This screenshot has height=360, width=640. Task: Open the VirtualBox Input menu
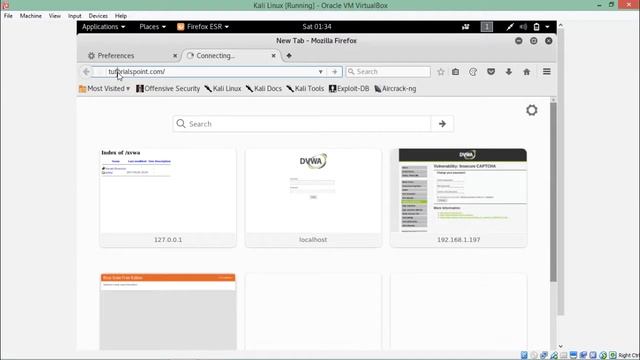[75, 16]
